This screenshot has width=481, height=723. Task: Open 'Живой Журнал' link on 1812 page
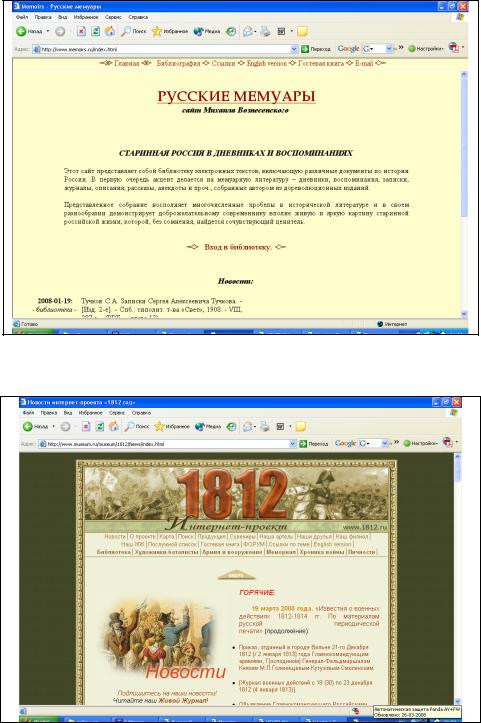tap(183, 701)
